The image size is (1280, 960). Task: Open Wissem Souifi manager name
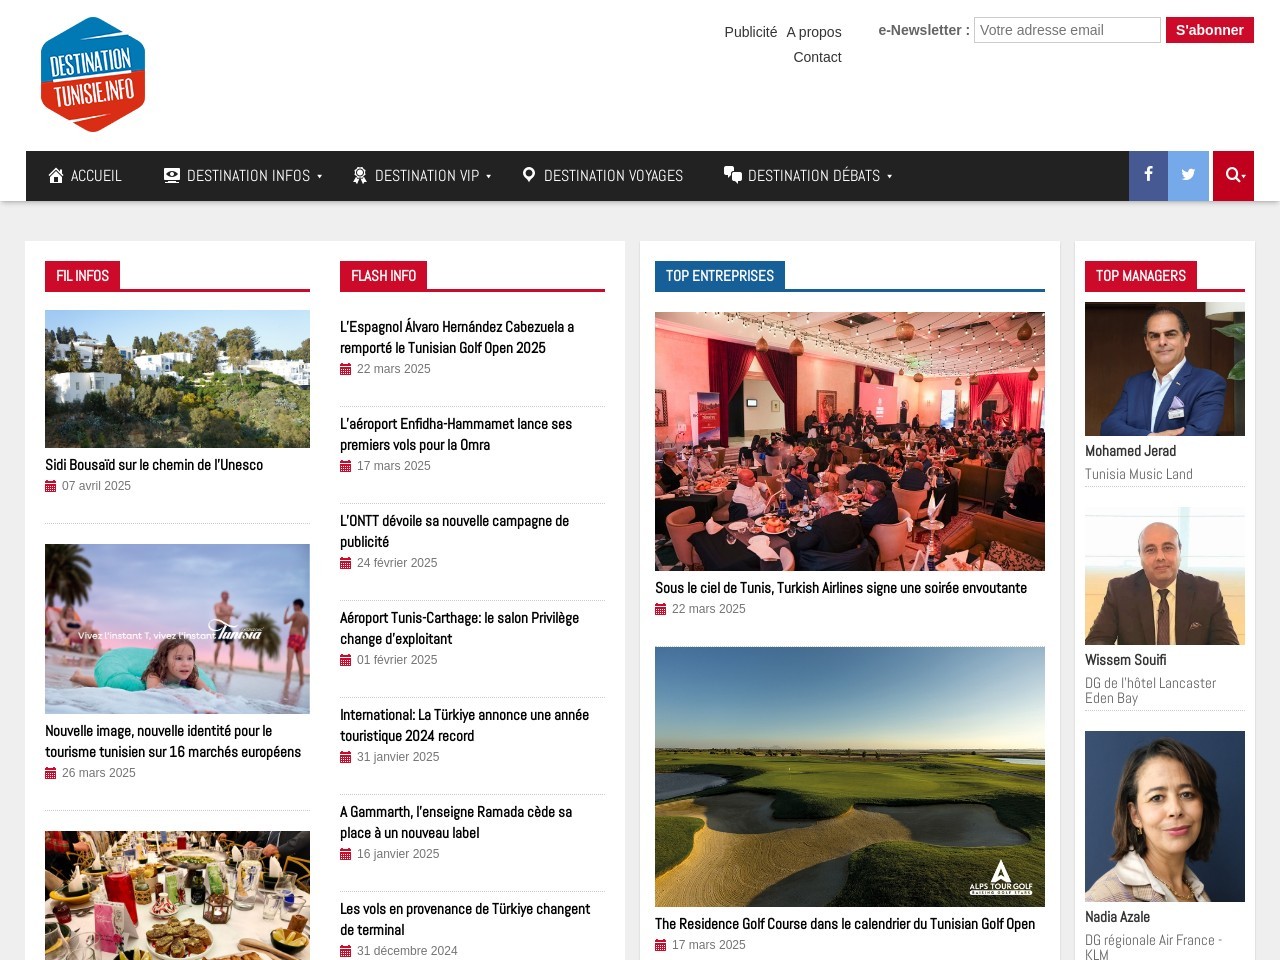tap(1126, 660)
